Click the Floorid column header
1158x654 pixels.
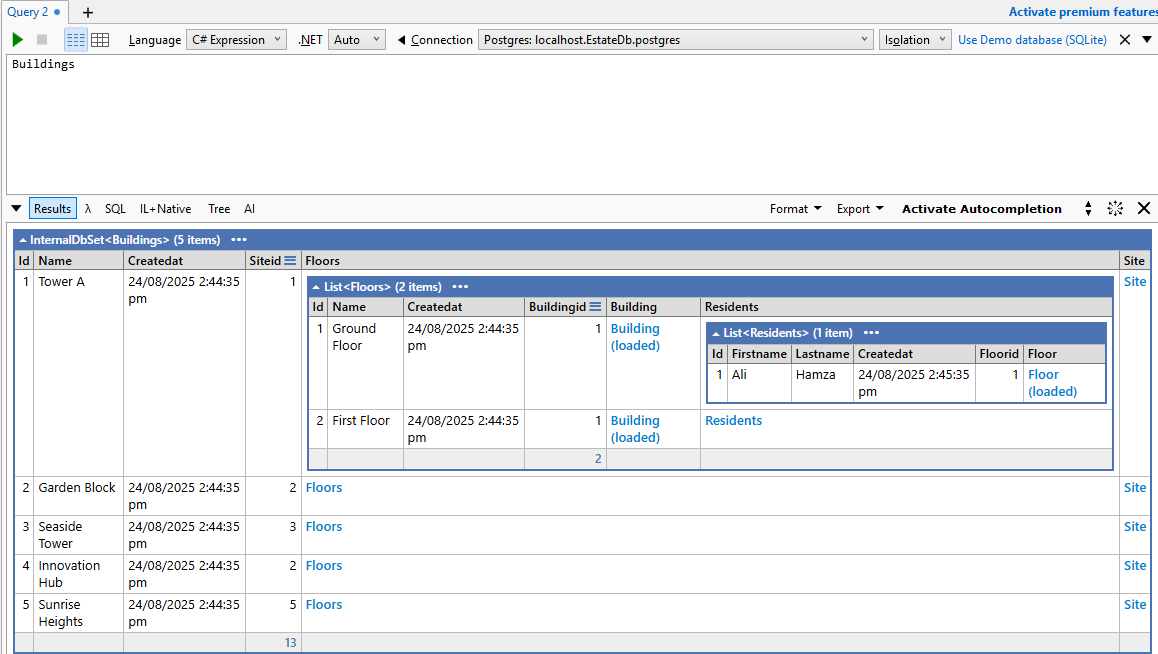click(x=999, y=354)
